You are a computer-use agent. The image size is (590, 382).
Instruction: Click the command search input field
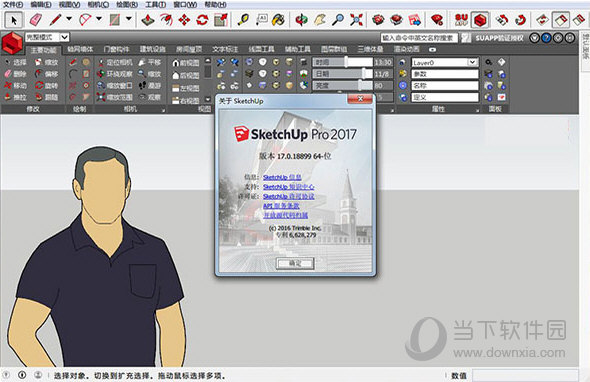coord(420,38)
